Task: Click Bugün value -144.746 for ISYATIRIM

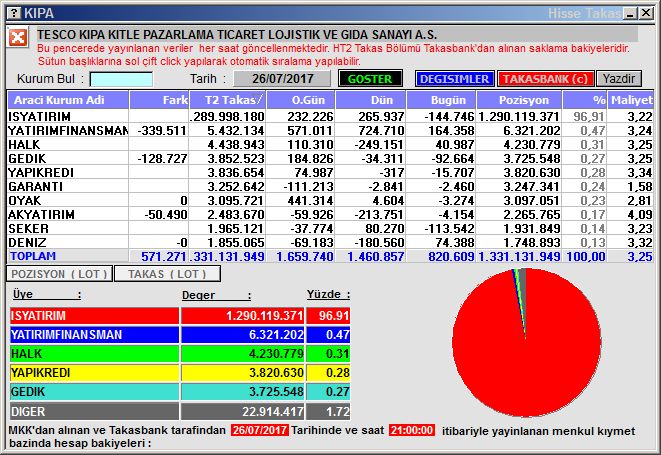Action: pos(449,116)
